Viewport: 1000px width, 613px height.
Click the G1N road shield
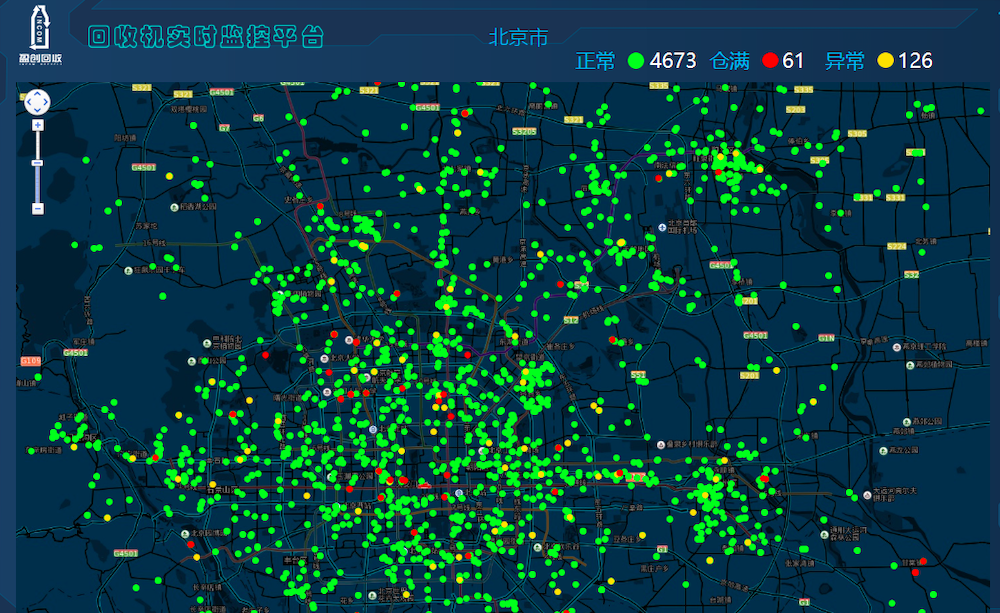[826, 338]
